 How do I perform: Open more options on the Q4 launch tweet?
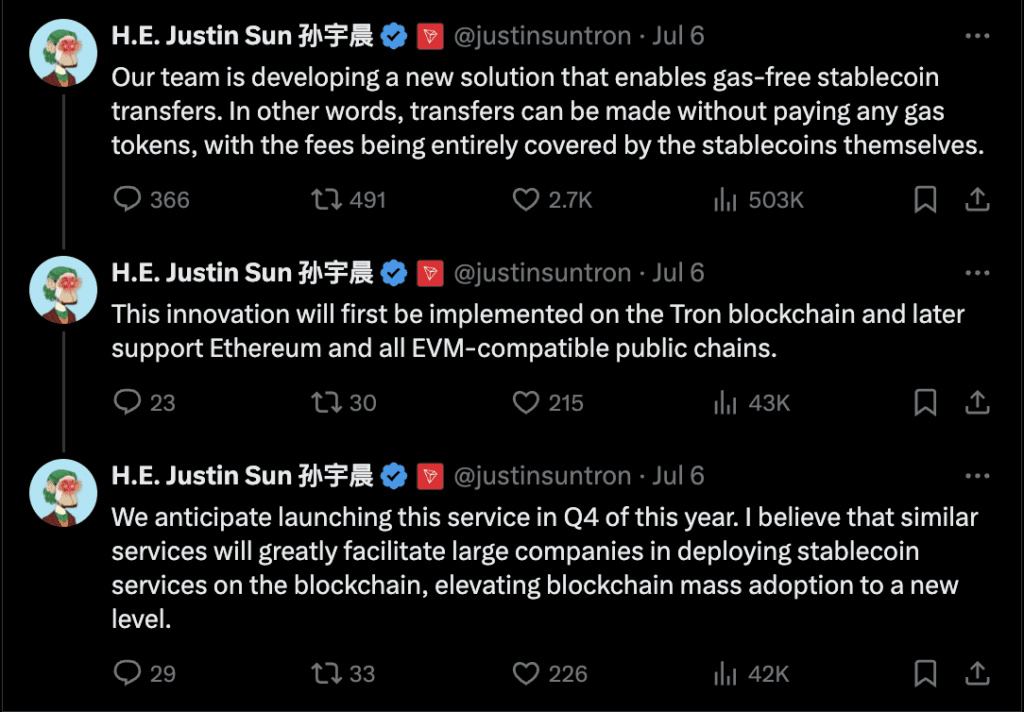976,476
